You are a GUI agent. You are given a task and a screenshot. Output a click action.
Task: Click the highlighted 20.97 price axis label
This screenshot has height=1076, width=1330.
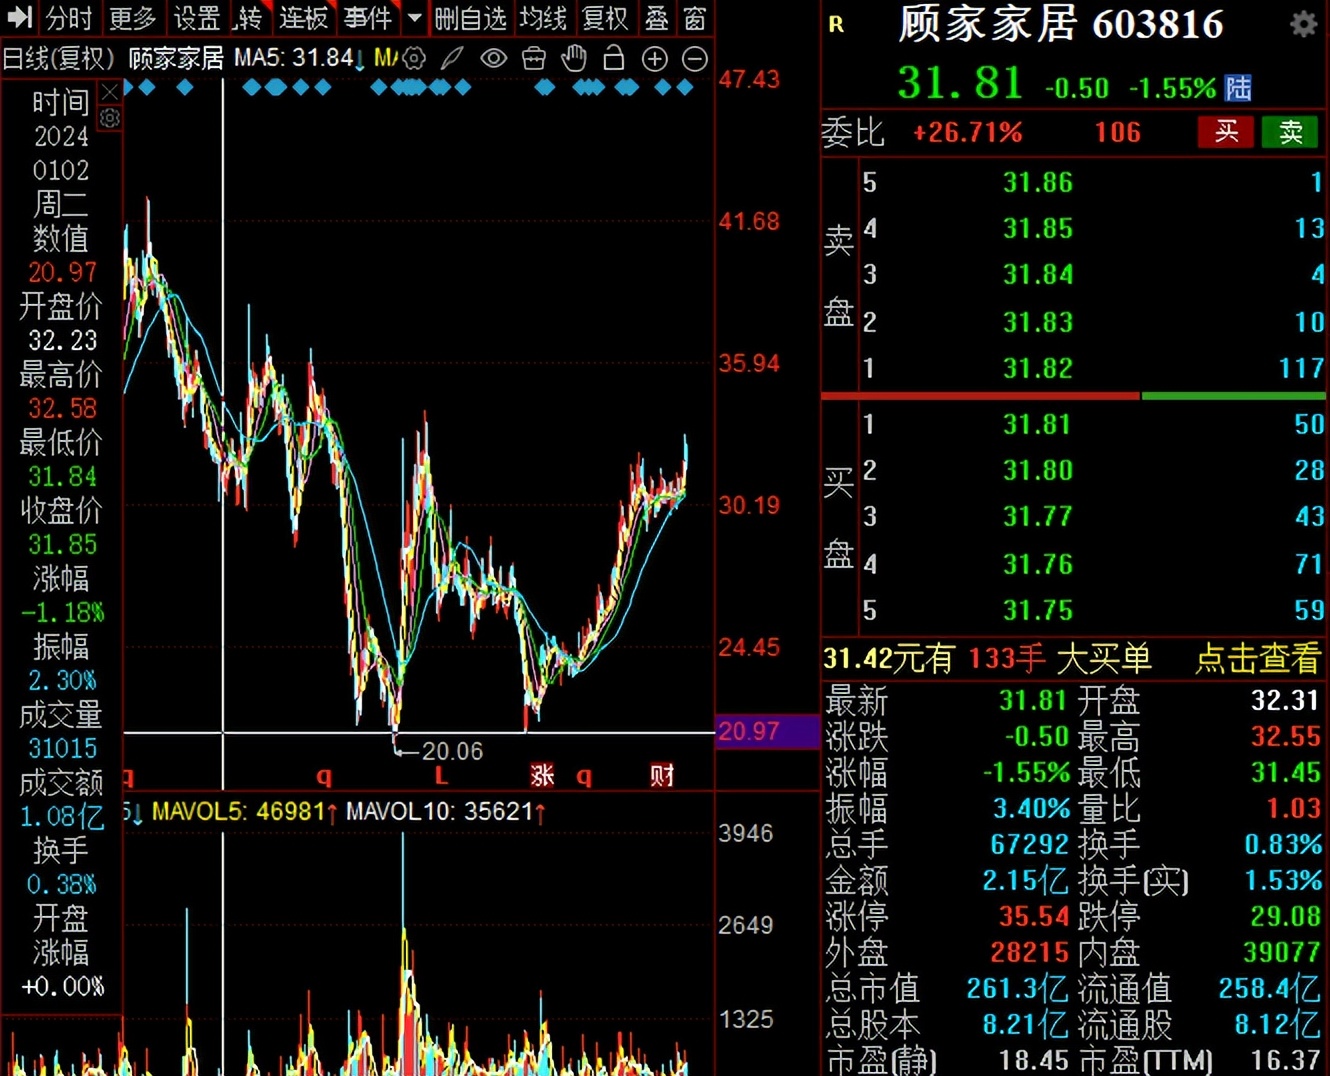click(766, 731)
